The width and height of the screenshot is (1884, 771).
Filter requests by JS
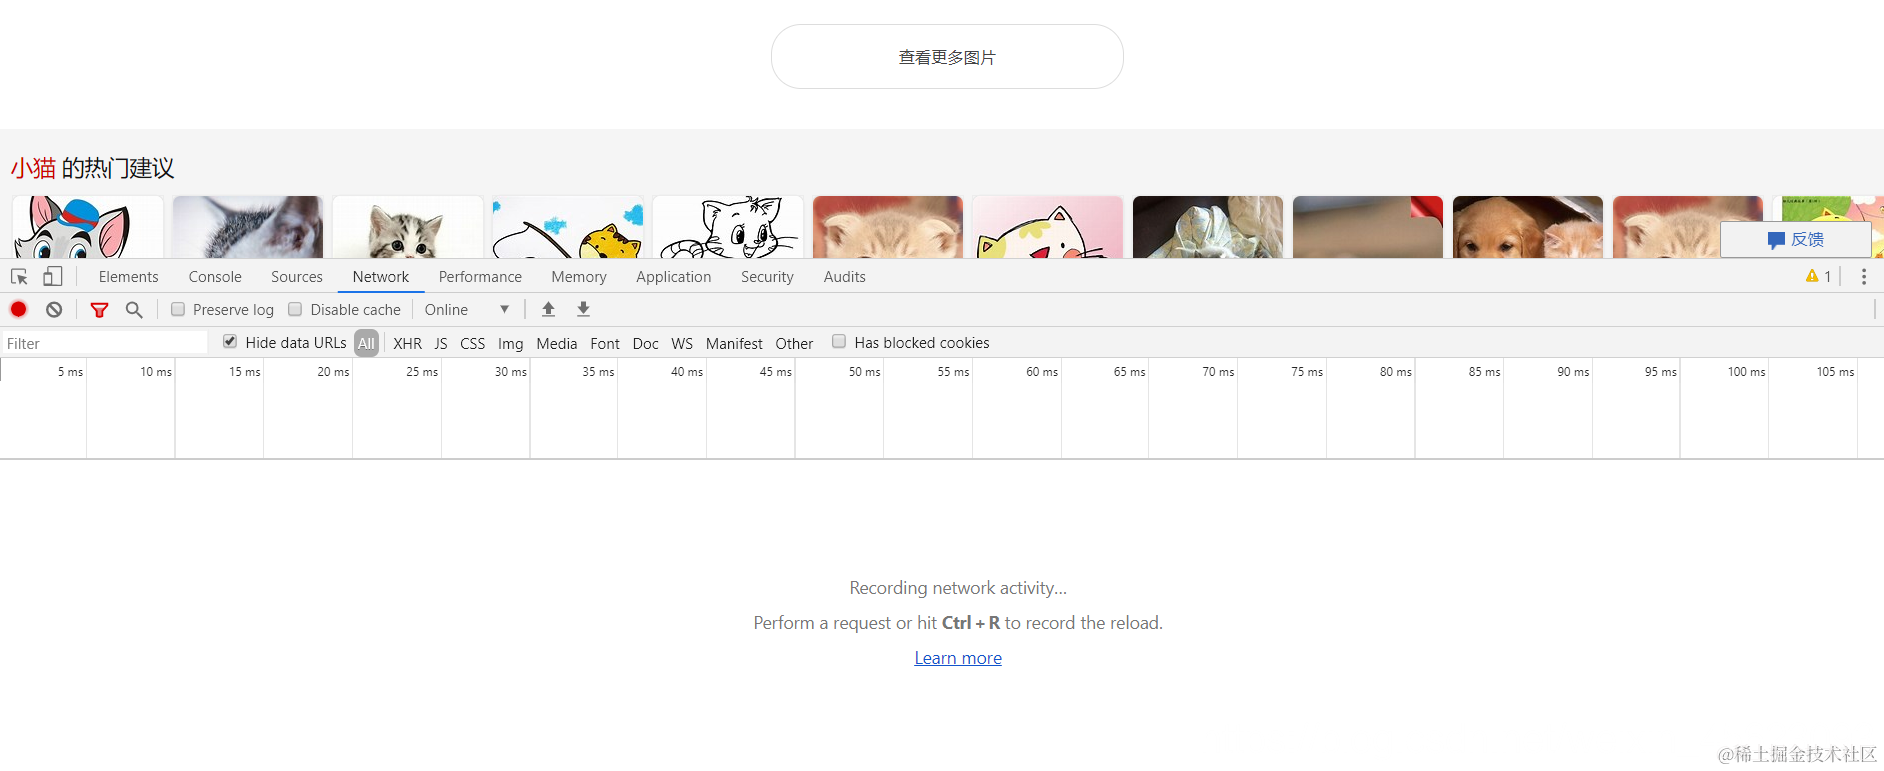click(x=441, y=343)
